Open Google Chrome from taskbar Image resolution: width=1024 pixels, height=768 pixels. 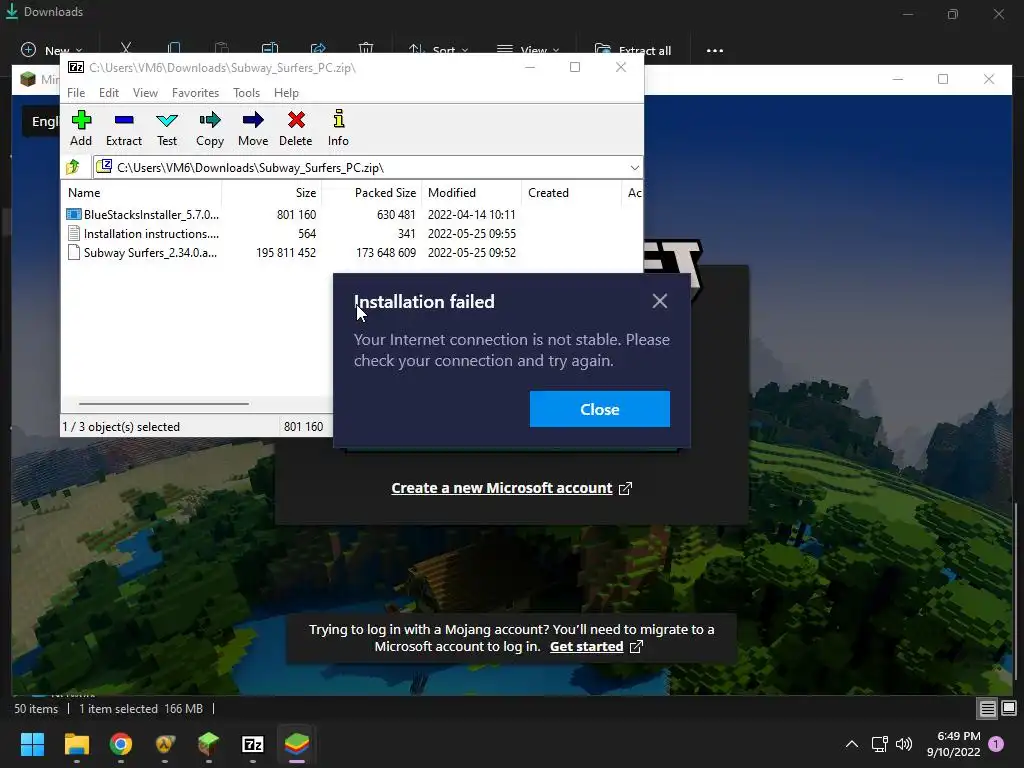pos(121,744)
